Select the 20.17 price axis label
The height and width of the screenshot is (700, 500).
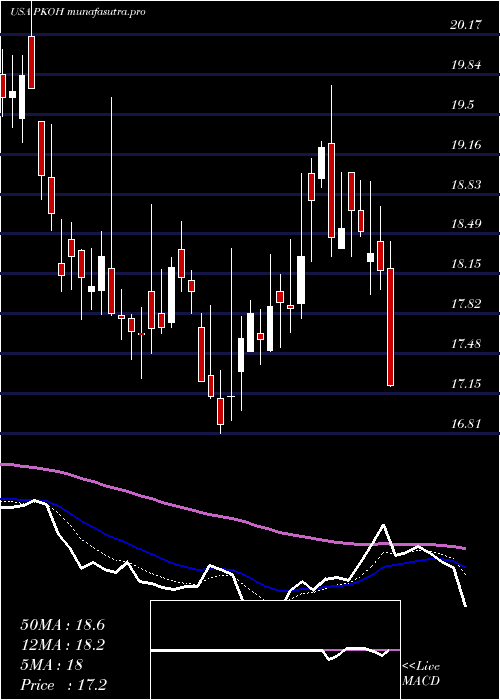click(x=466, y=25)
